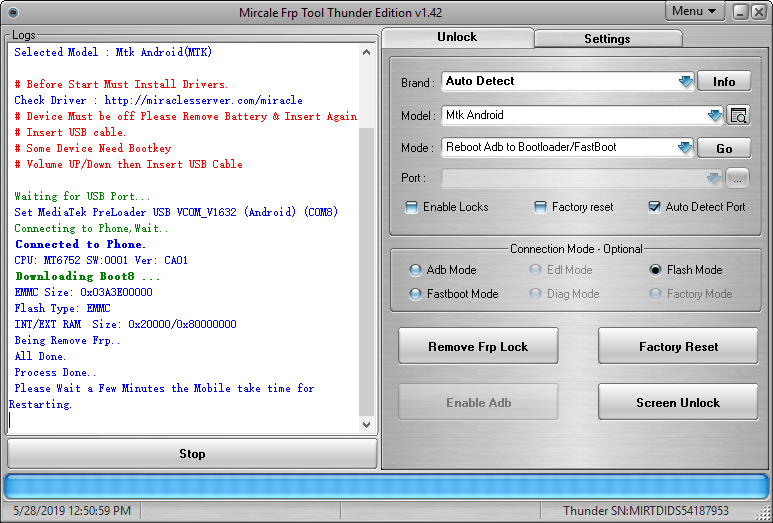Select Adb Mode radio button
The height and width of the screenshot is (523, 773).
click(x=415, y=270)
